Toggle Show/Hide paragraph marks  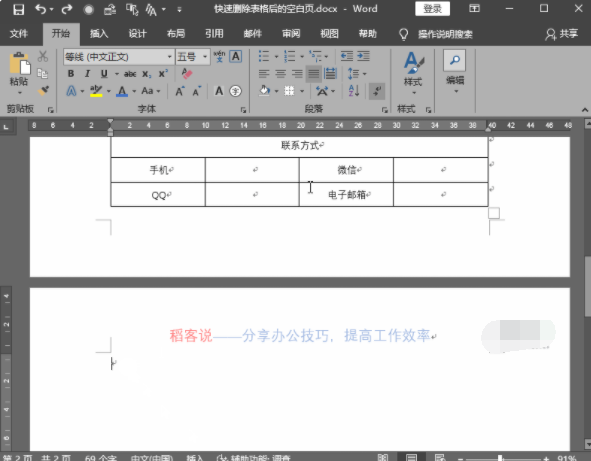click(x=377, y=91)
